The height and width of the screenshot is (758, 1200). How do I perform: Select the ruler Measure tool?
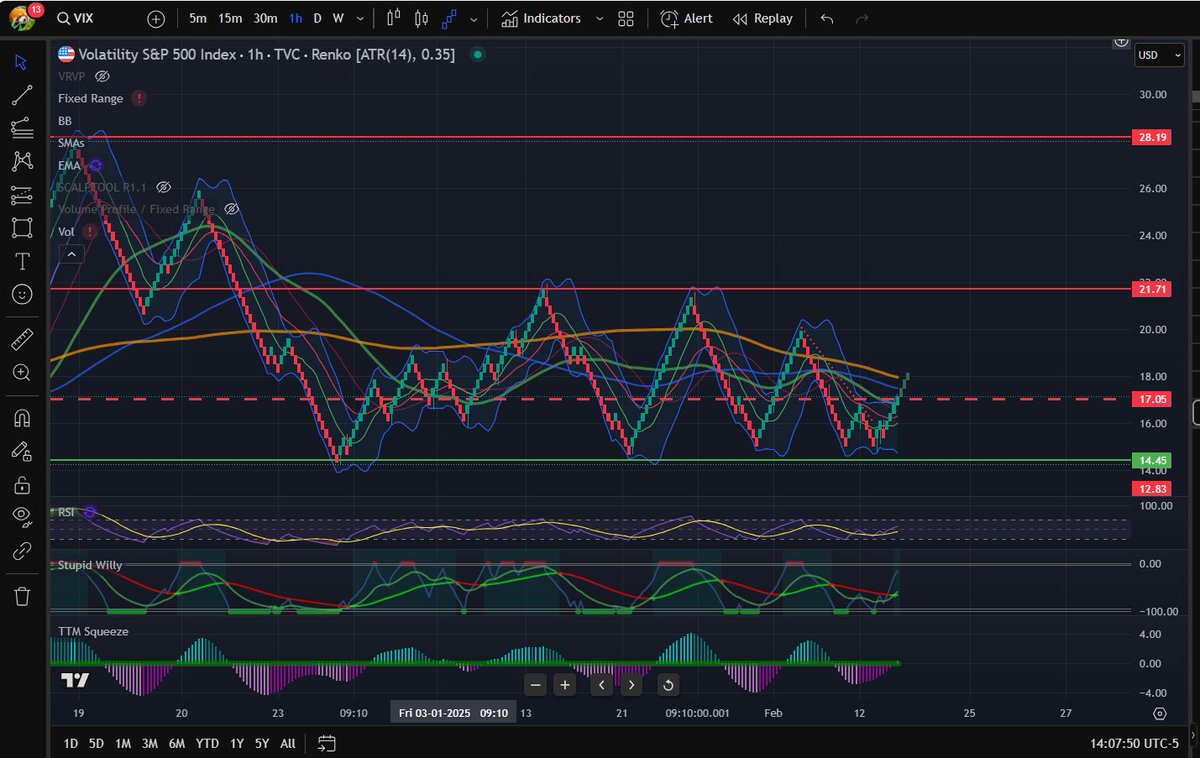click(22, 340)
